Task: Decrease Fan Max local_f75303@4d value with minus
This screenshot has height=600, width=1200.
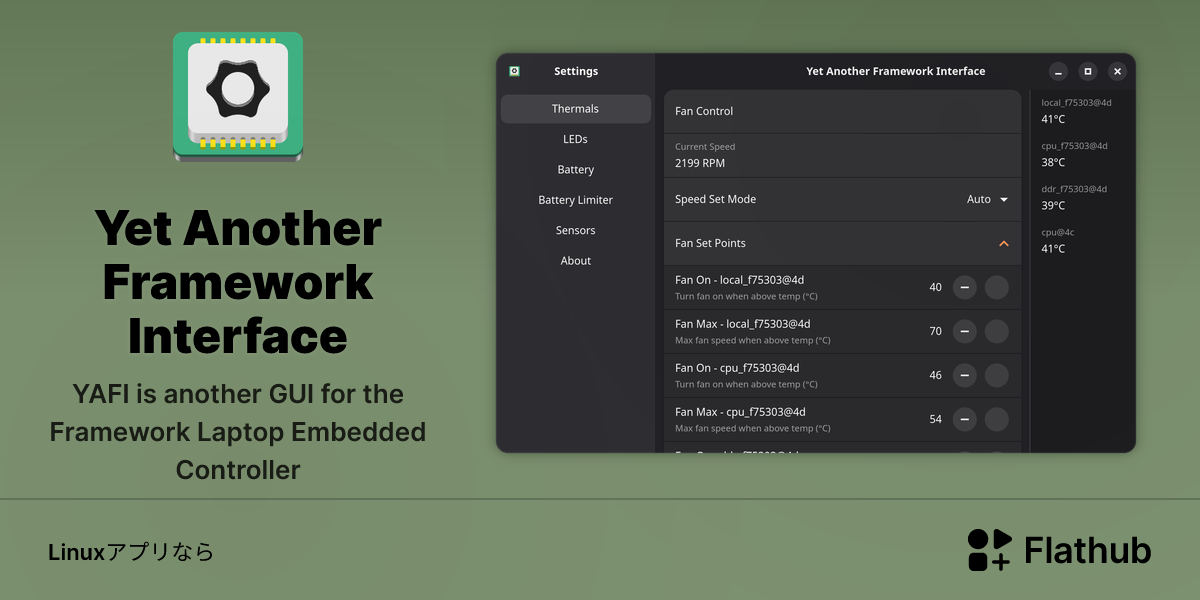Action: pyautogui.click(x=964, y=332)
